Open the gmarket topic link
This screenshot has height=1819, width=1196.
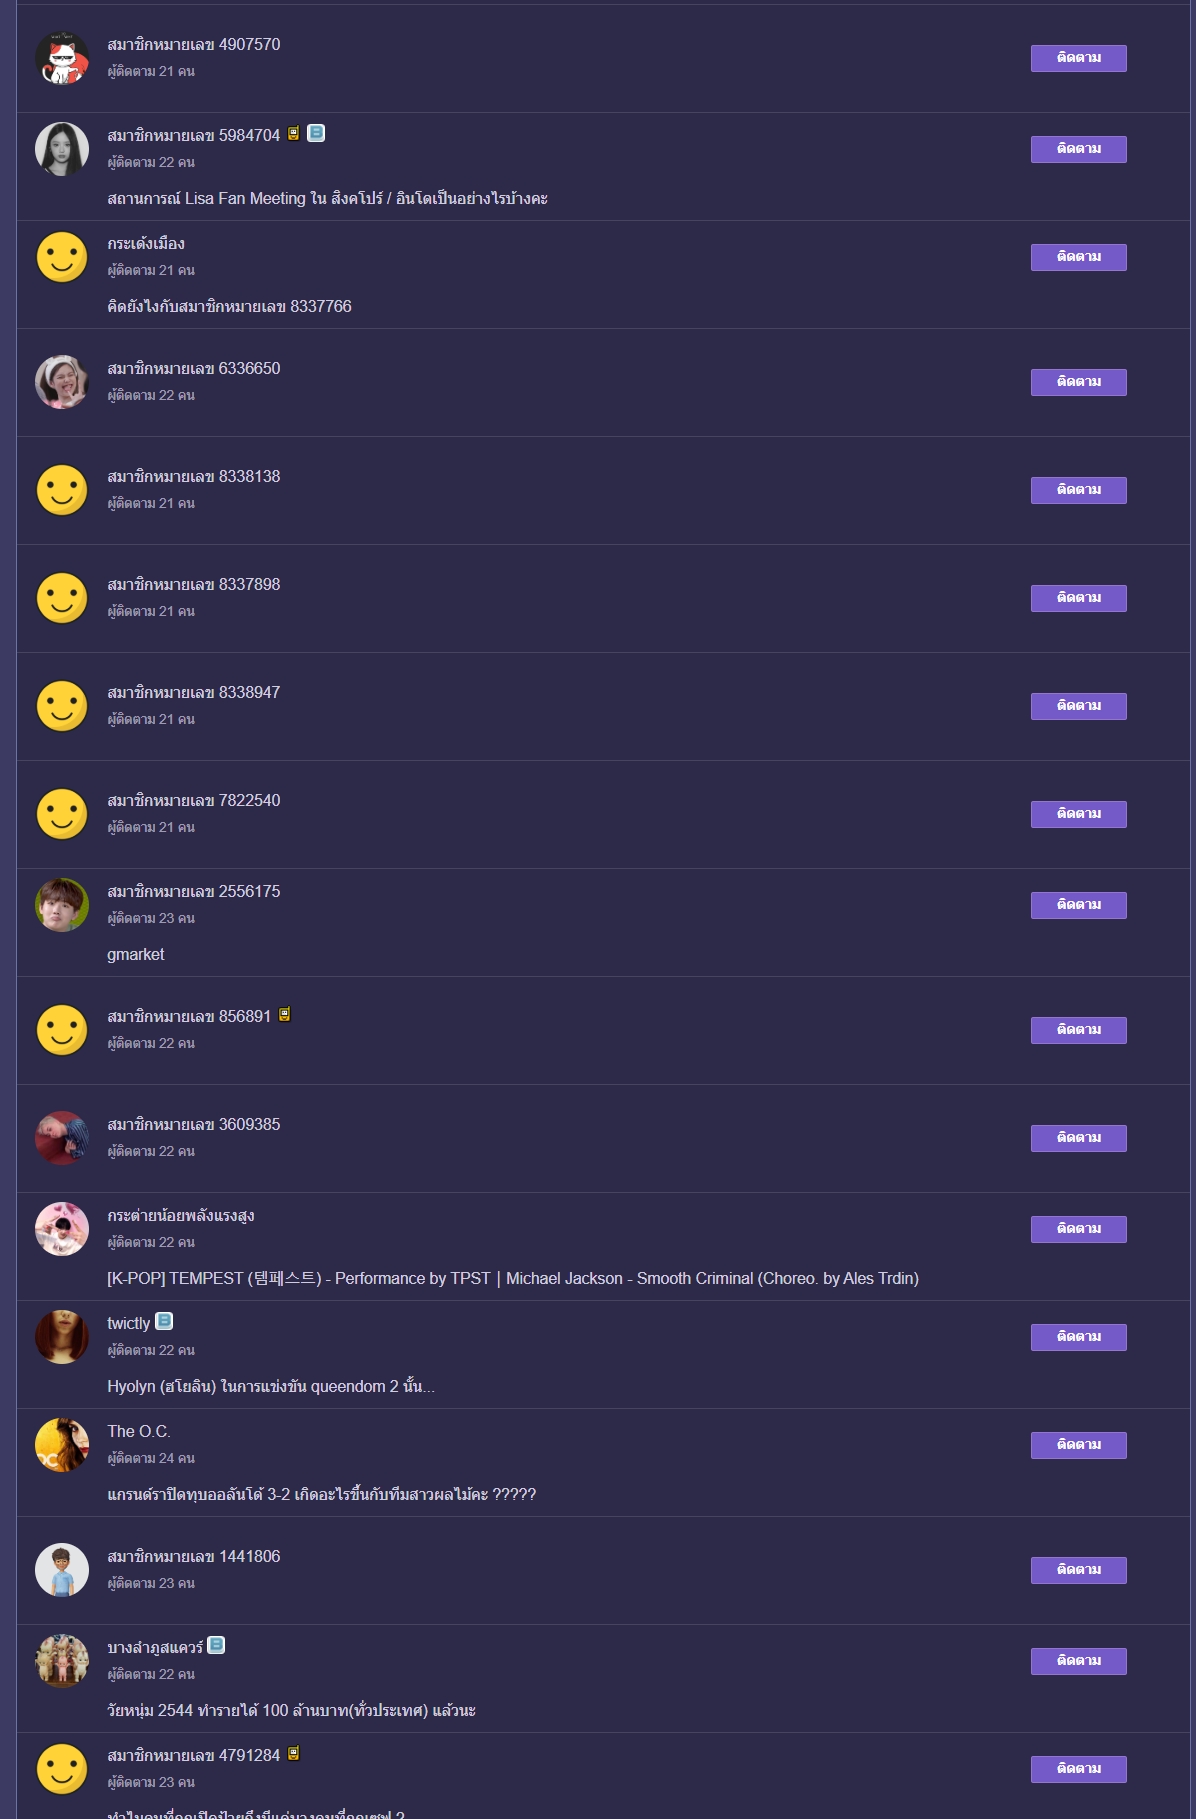[136, 954]
